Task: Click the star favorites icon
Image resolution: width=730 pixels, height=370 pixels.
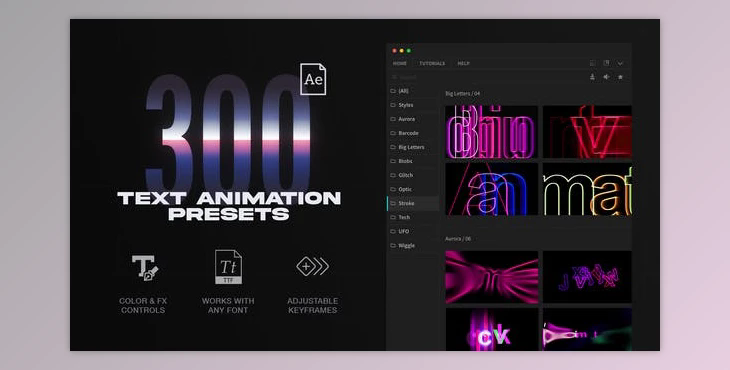Action: click(x=620, y=77)
